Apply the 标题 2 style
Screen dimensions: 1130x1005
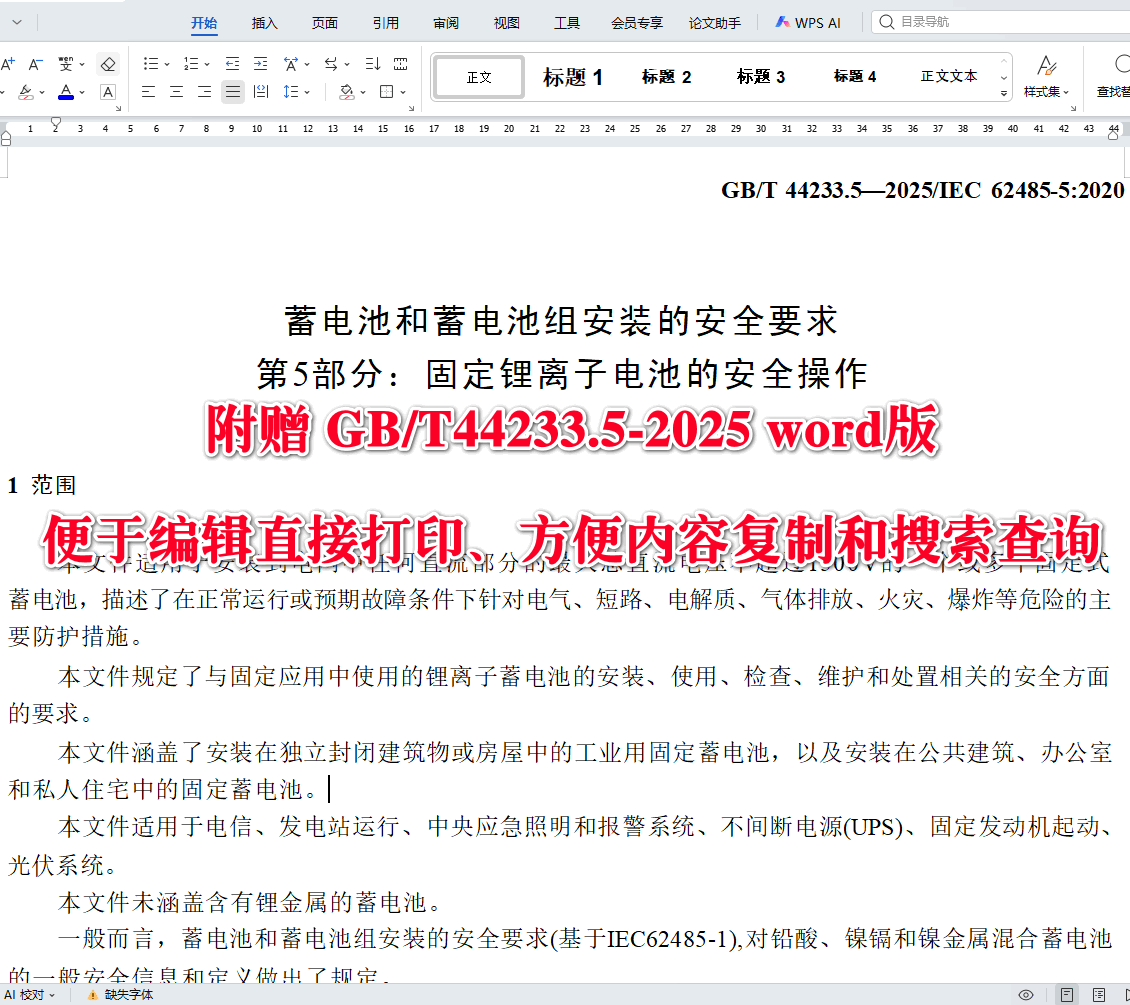667,77
